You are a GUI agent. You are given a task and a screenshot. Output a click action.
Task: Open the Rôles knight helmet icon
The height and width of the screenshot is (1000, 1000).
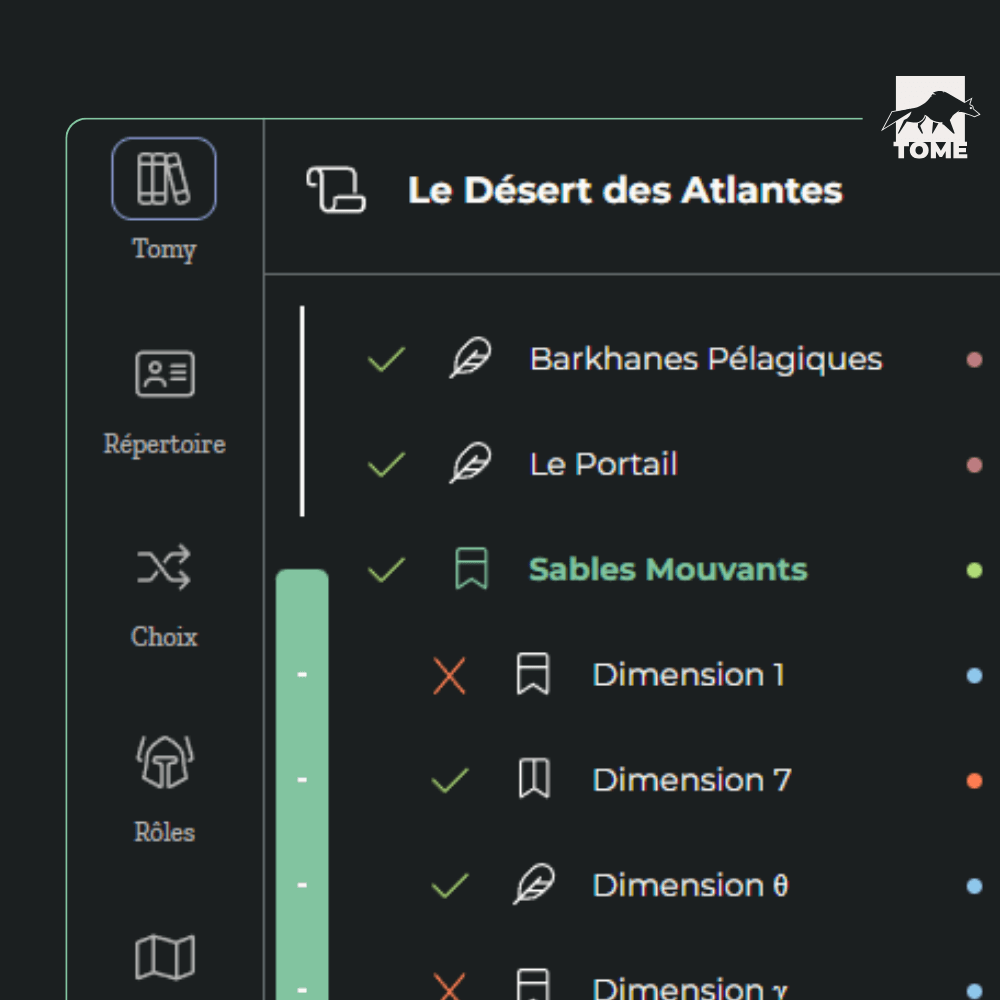(164, 763)
